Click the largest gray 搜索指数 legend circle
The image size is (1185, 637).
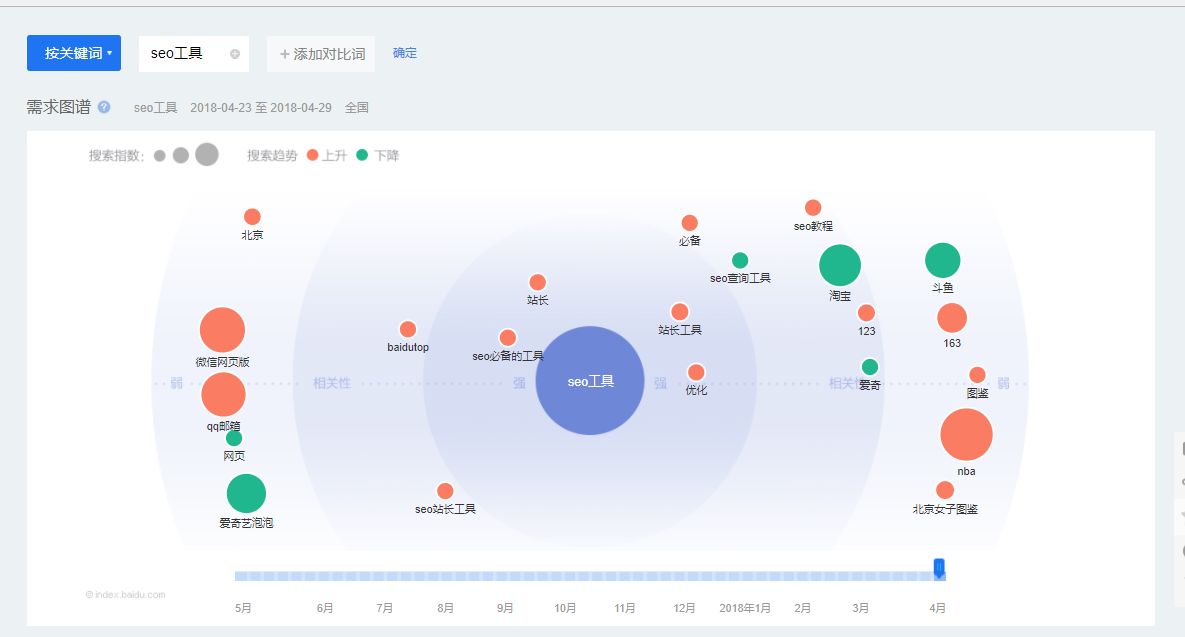click(207, 154)
